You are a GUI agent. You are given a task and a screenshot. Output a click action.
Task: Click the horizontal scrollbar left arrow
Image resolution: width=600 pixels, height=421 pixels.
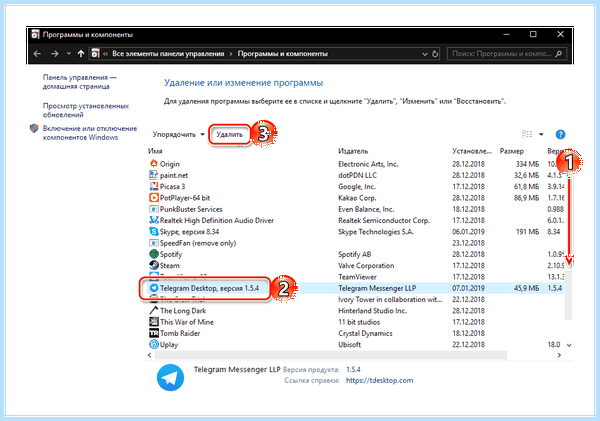tap(150, 355)
